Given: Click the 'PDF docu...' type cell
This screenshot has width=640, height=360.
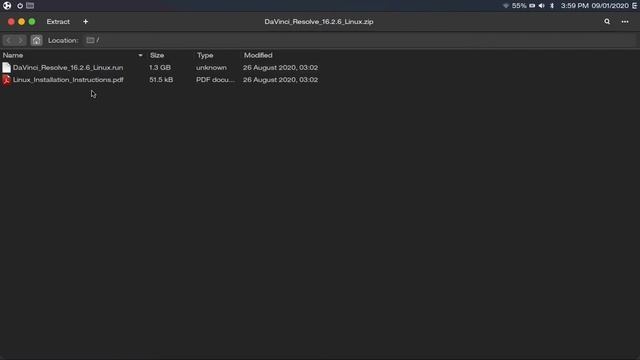Looking at the screenshot, I should (216, 80).
